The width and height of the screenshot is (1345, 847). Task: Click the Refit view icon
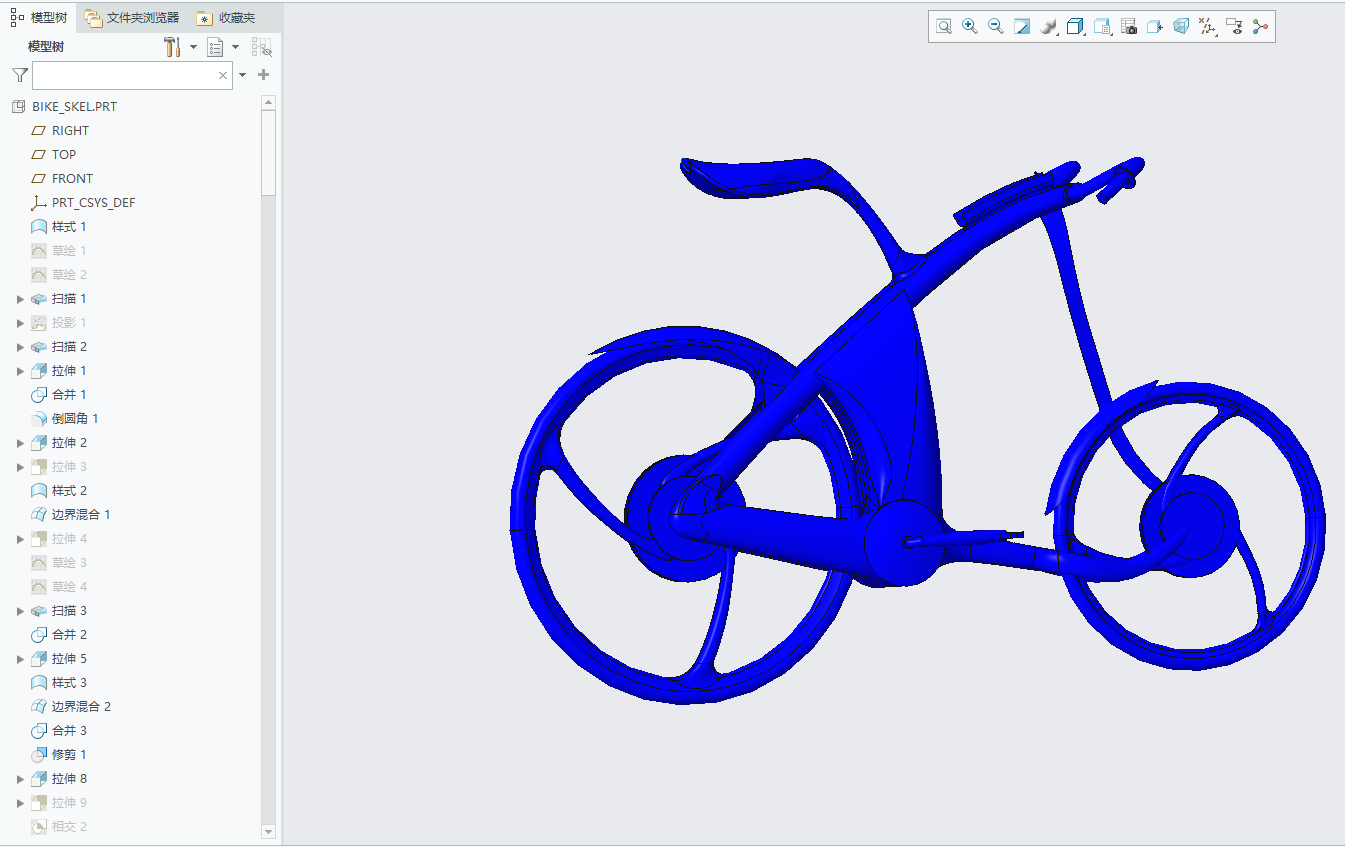943,27
